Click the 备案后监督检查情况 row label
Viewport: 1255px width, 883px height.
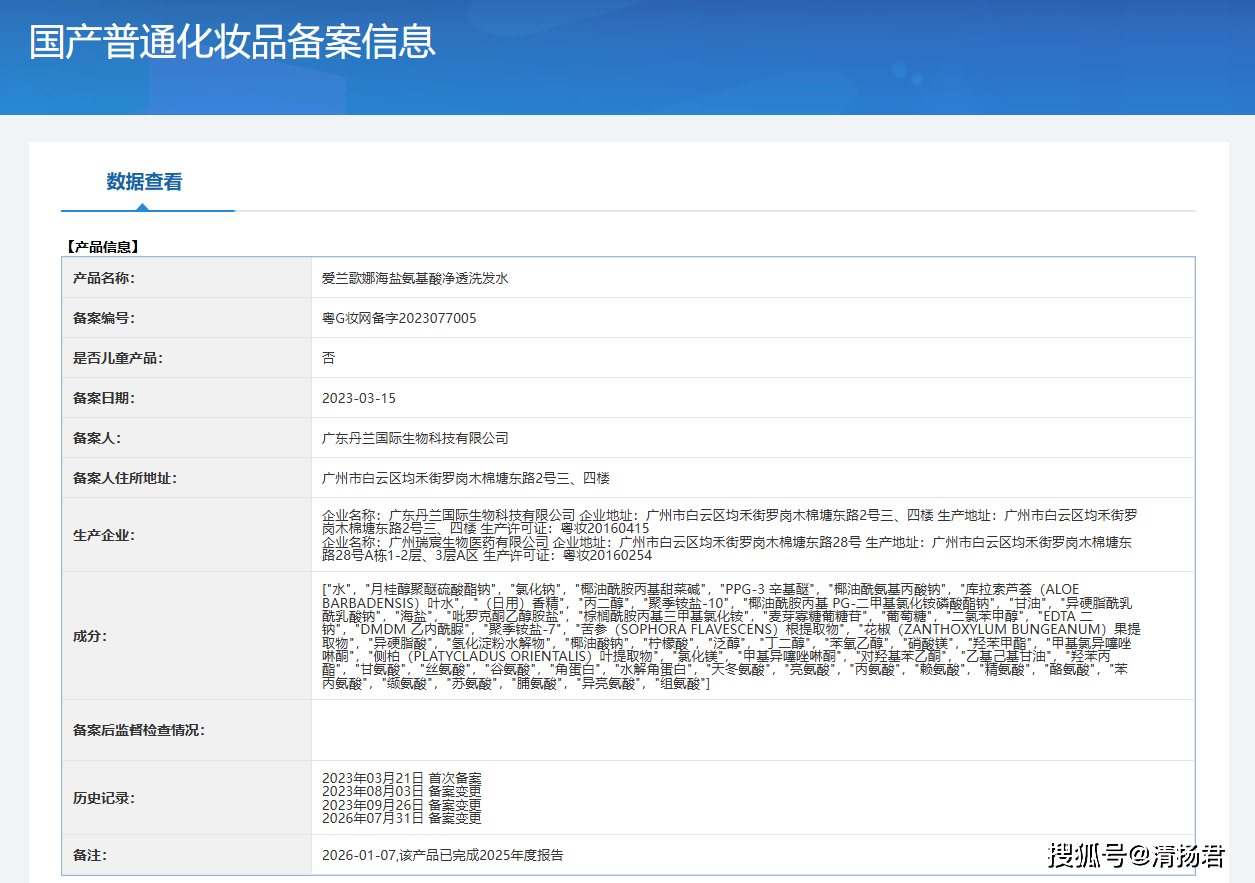coord(138,730)
